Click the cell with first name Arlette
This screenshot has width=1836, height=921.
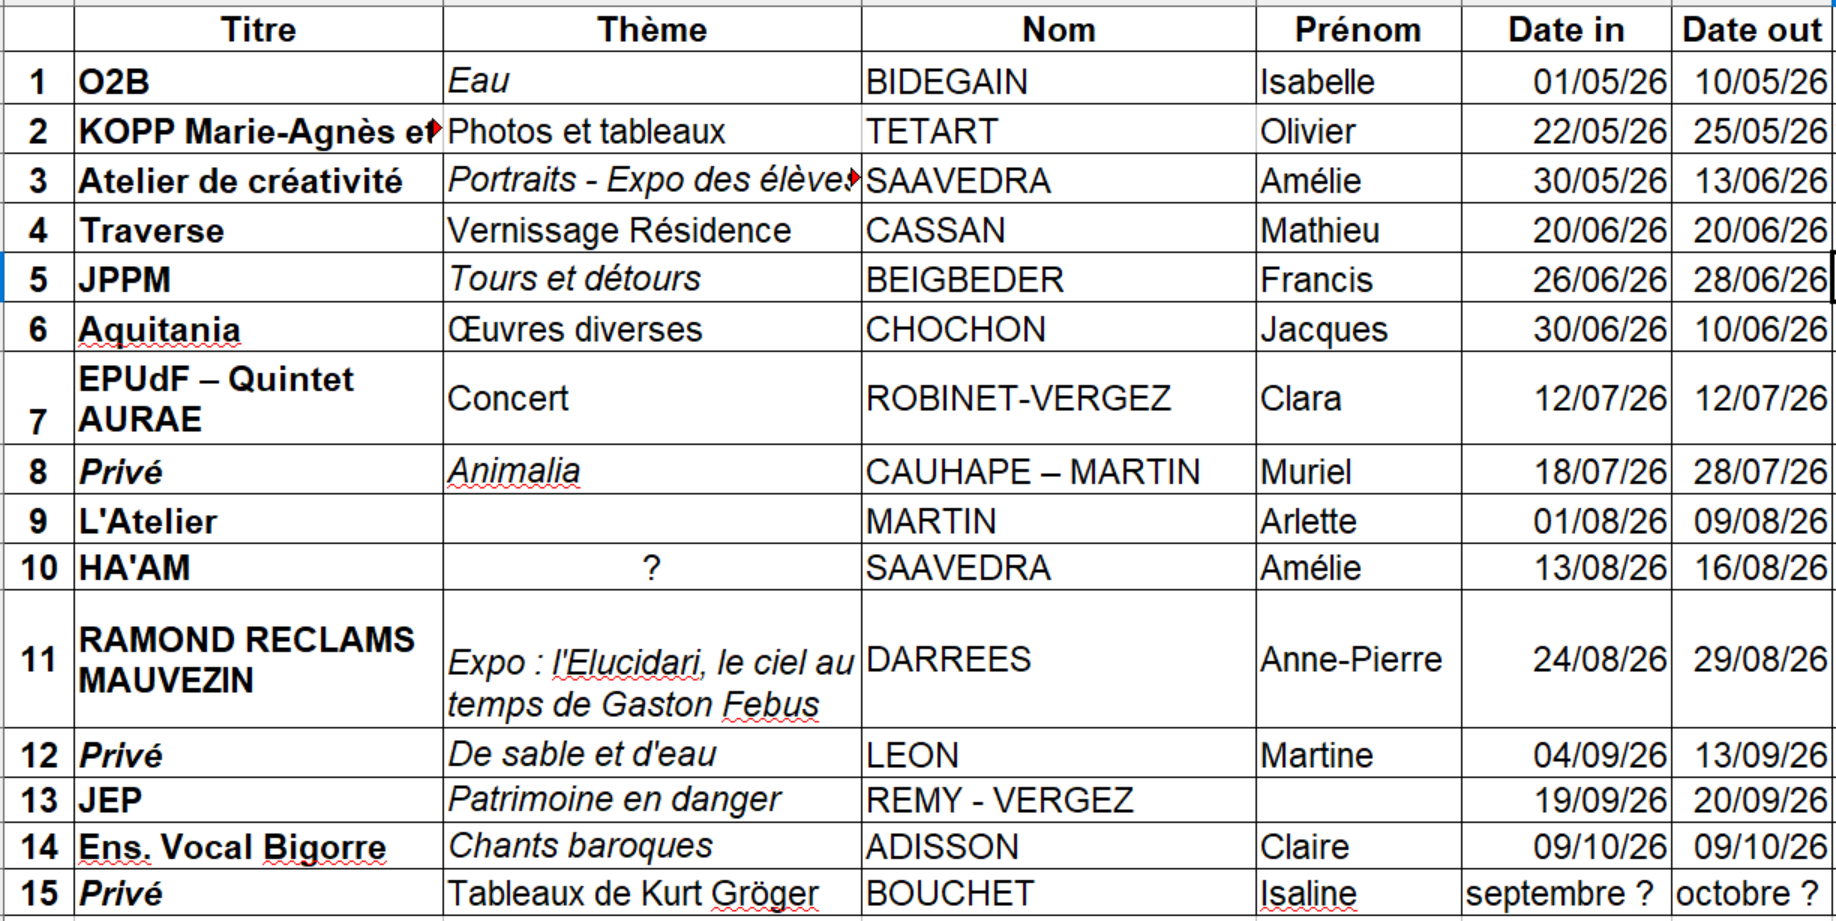(1358, 521)
